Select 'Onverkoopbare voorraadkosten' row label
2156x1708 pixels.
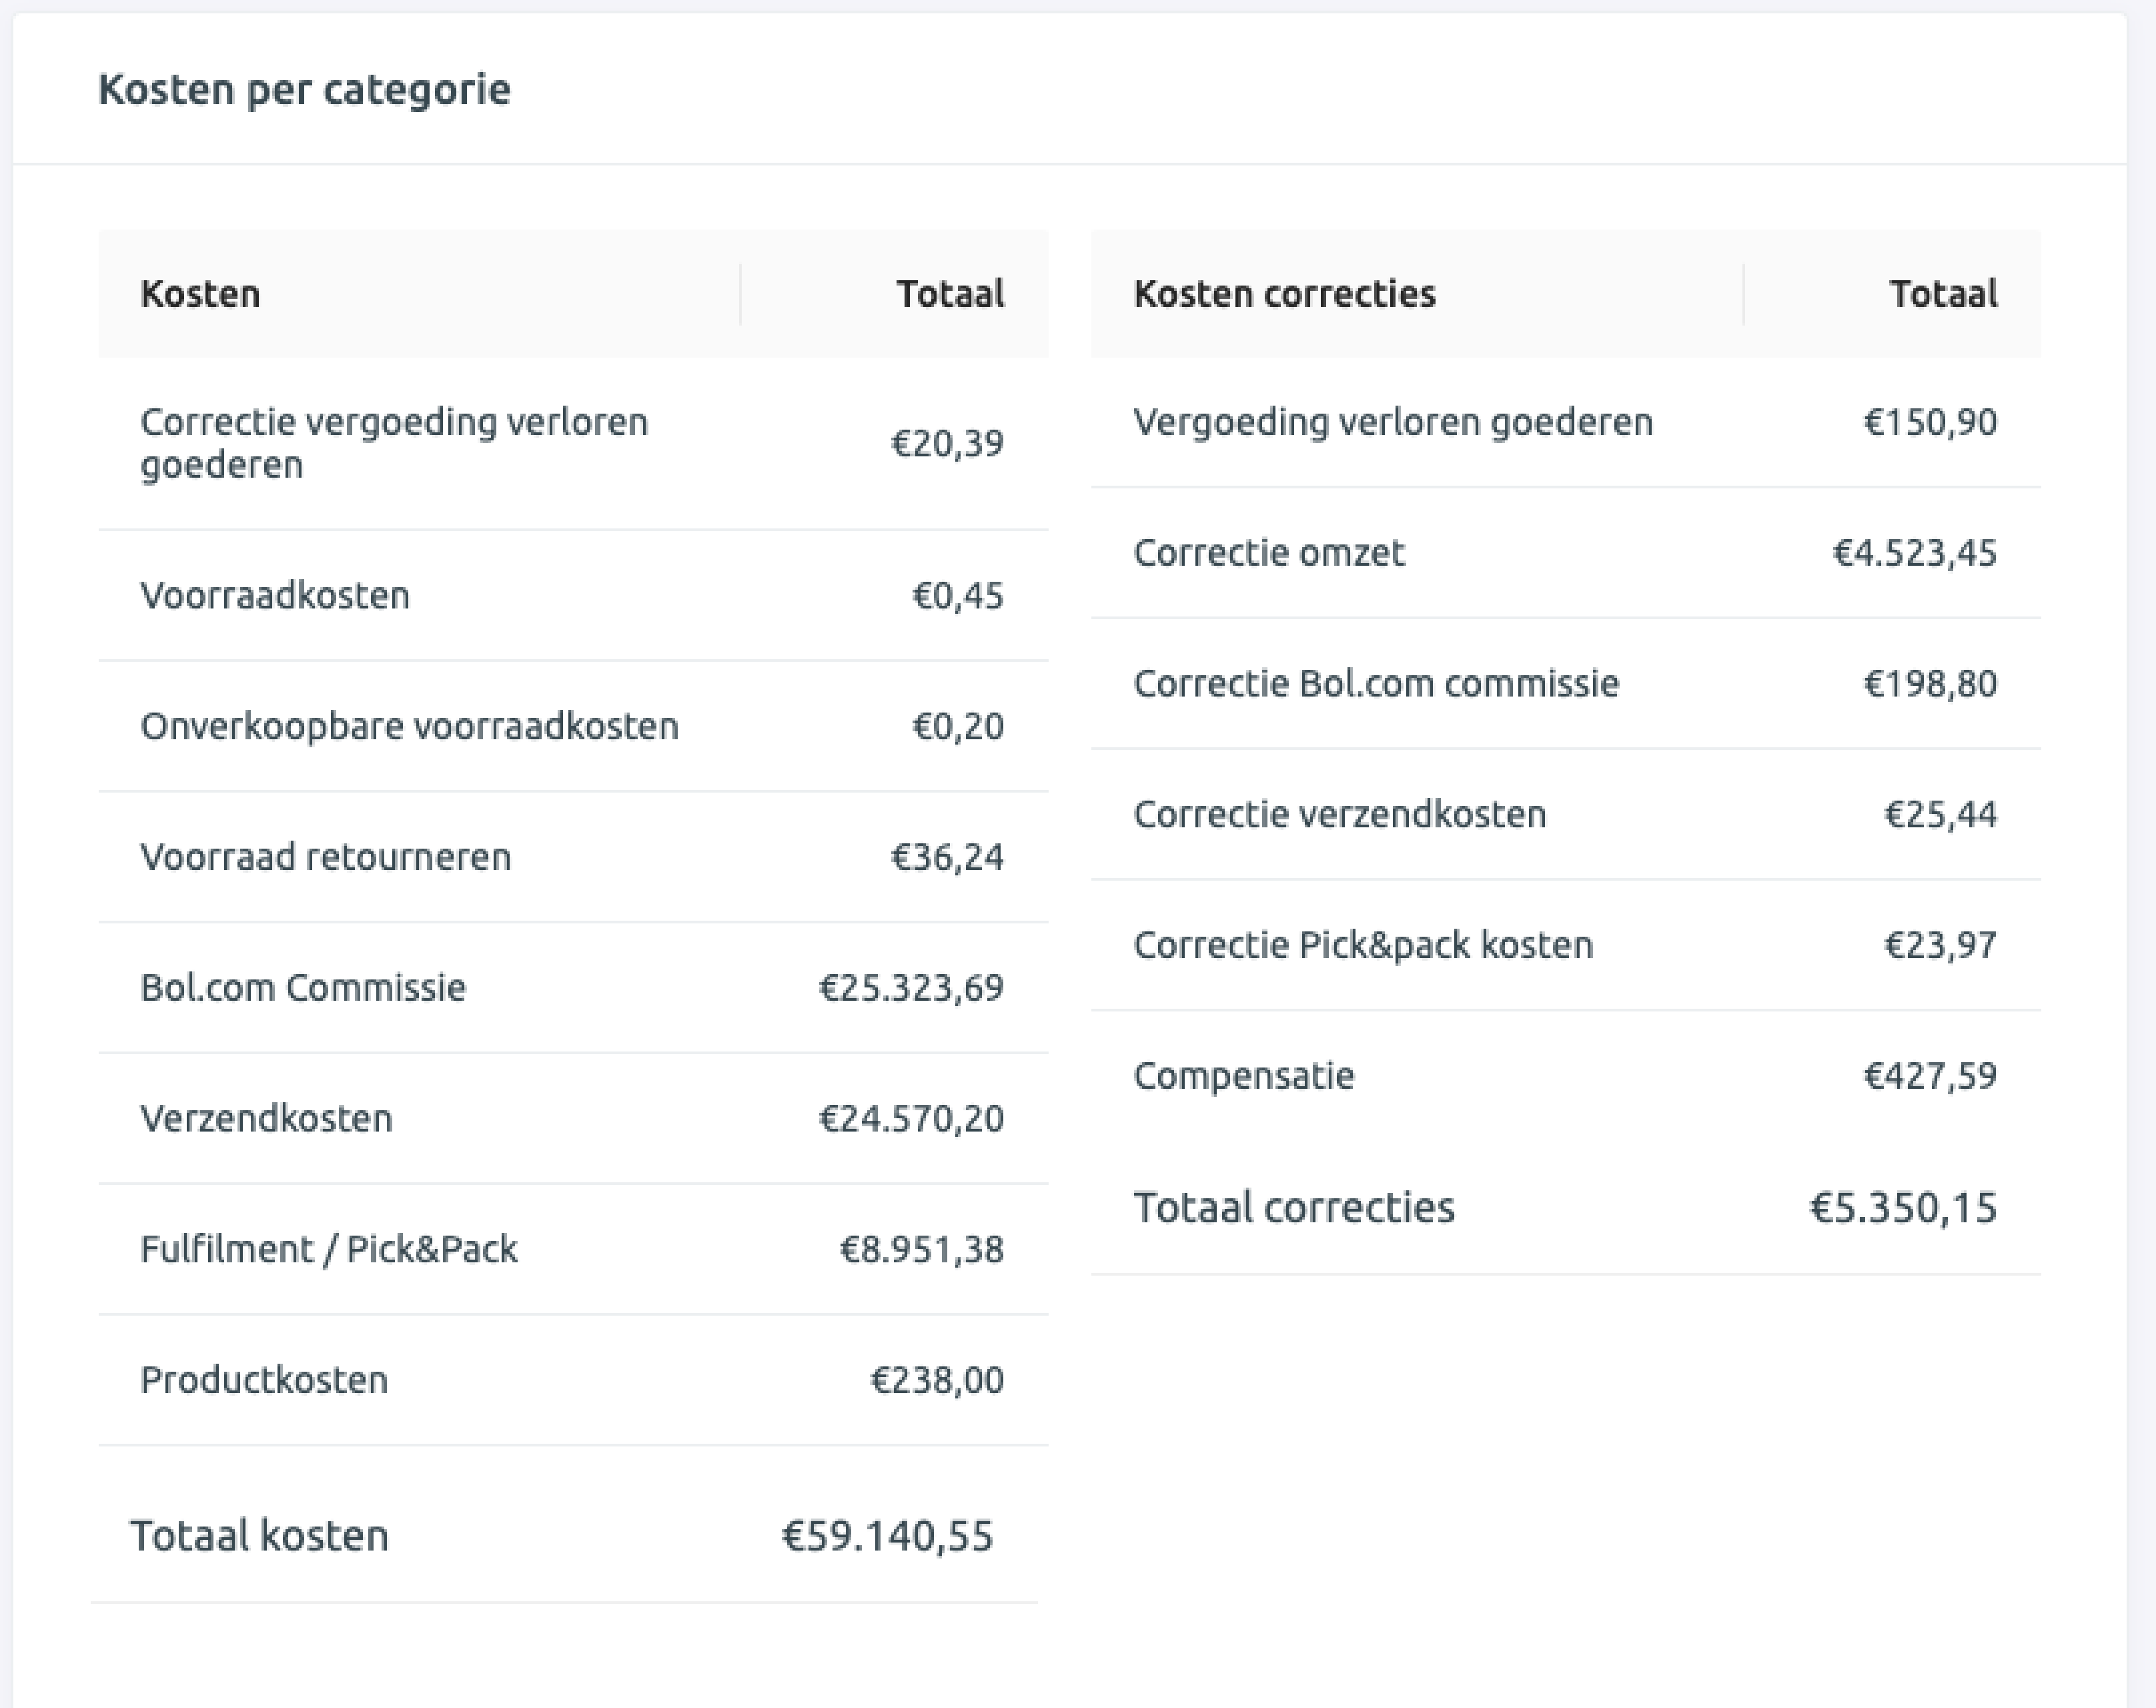[x=409, y=726]
